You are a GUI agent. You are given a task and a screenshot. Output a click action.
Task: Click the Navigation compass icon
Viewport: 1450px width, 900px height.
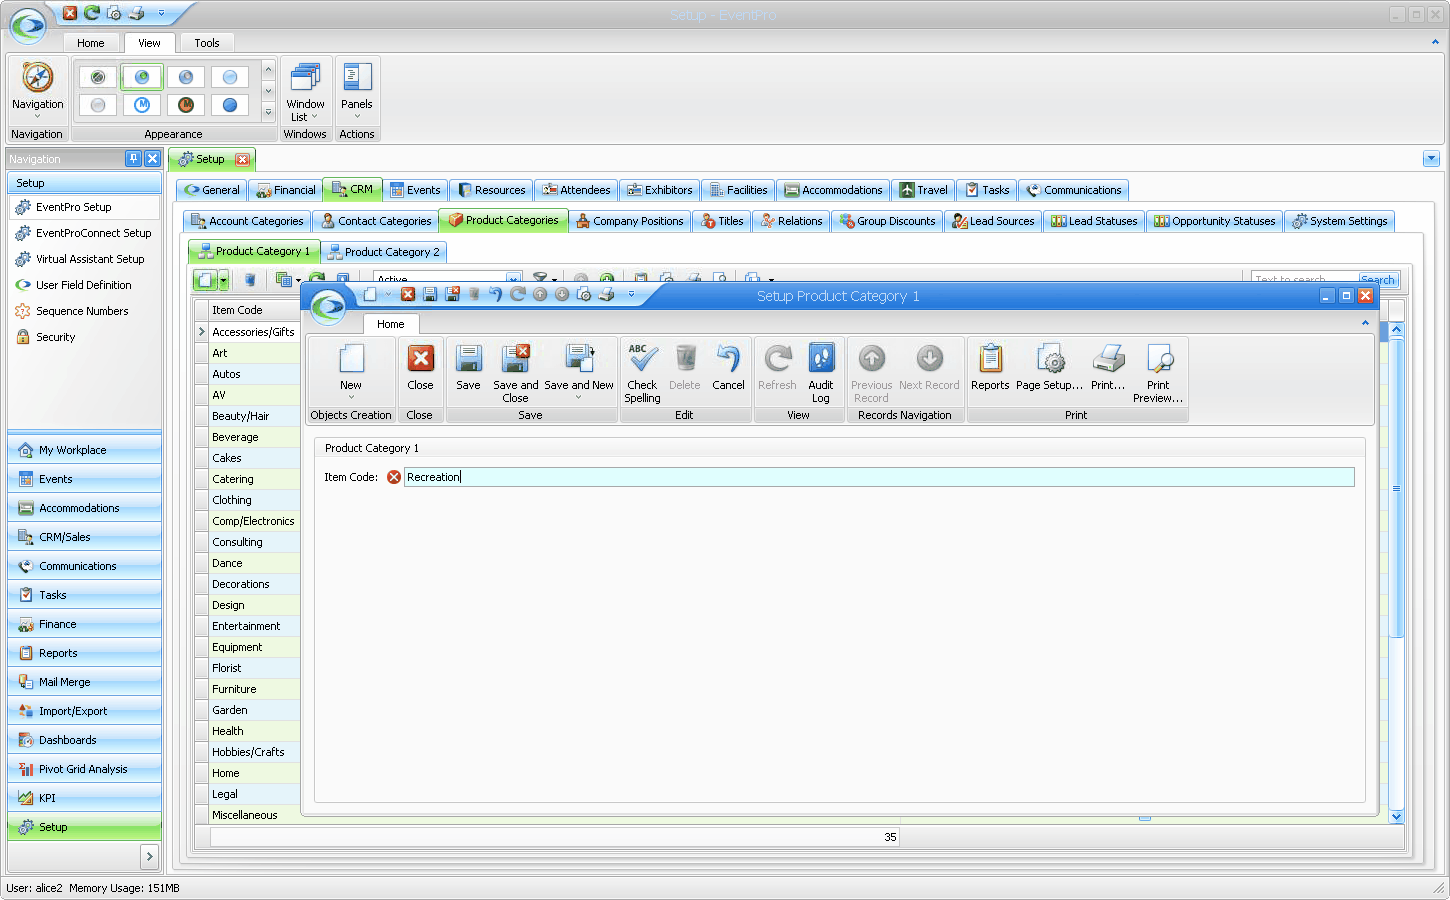(x=38, y=78)
